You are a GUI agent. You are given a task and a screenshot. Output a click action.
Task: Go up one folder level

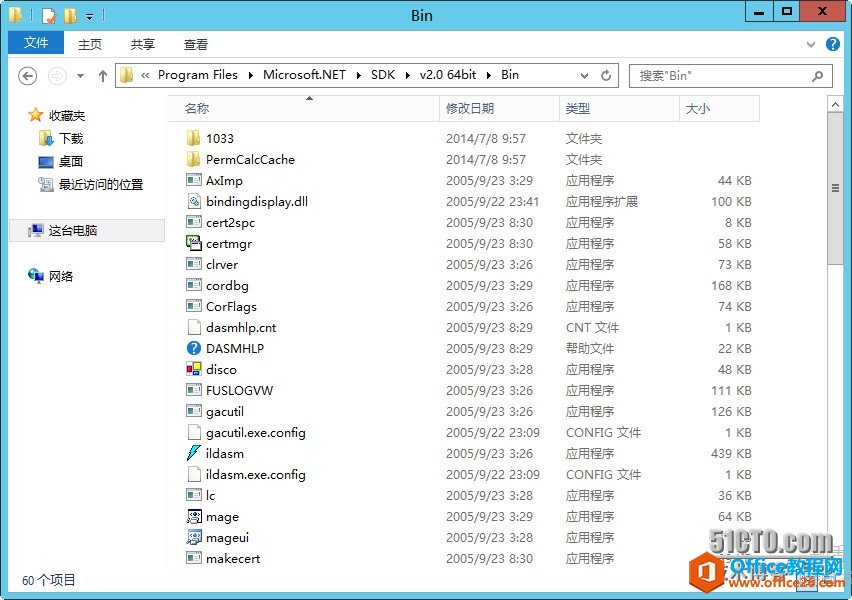103,76
